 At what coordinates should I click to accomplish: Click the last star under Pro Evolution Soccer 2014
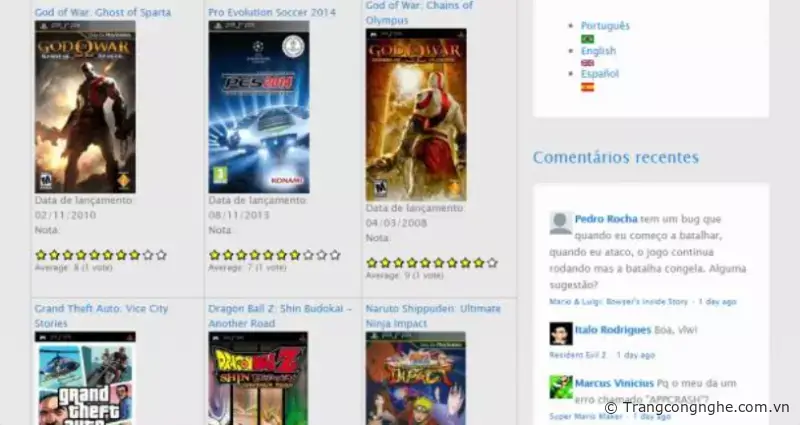335,255
